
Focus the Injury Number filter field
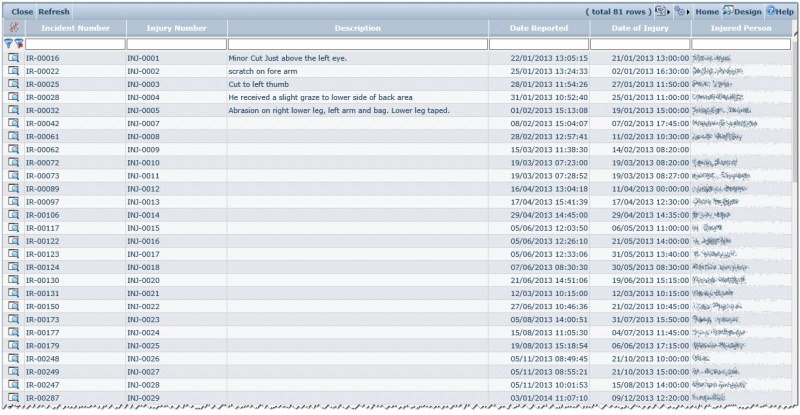[x=177, y=44]
